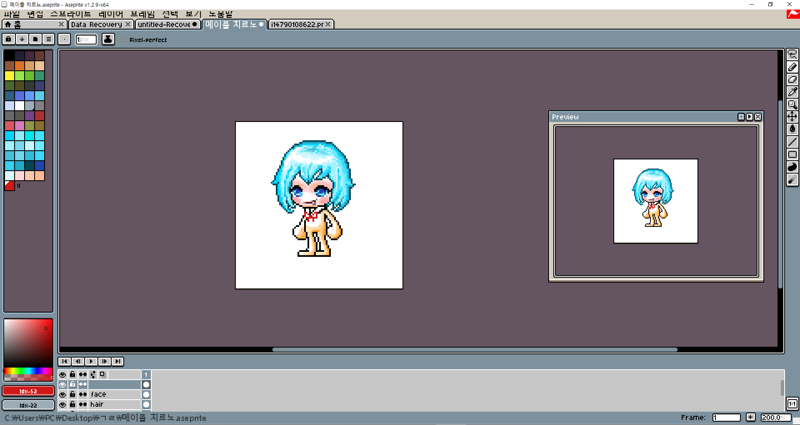
Task: Click the palette sort arrow button
Action: (x=22, y=39)
